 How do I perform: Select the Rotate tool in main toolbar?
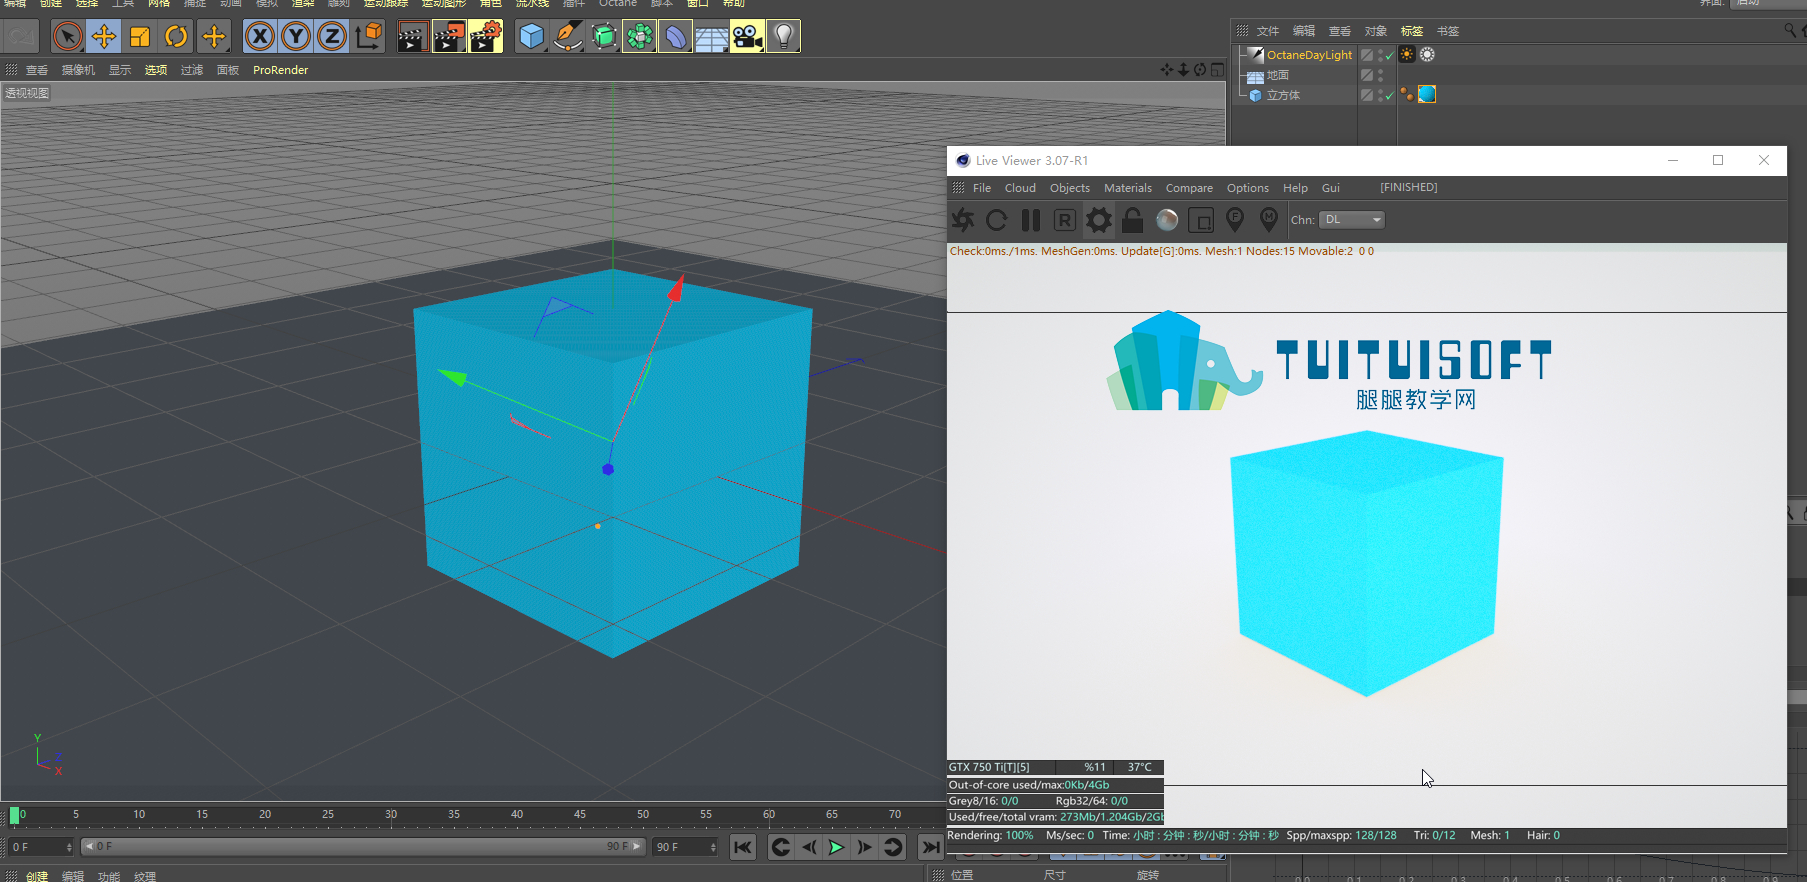(176, 37)
